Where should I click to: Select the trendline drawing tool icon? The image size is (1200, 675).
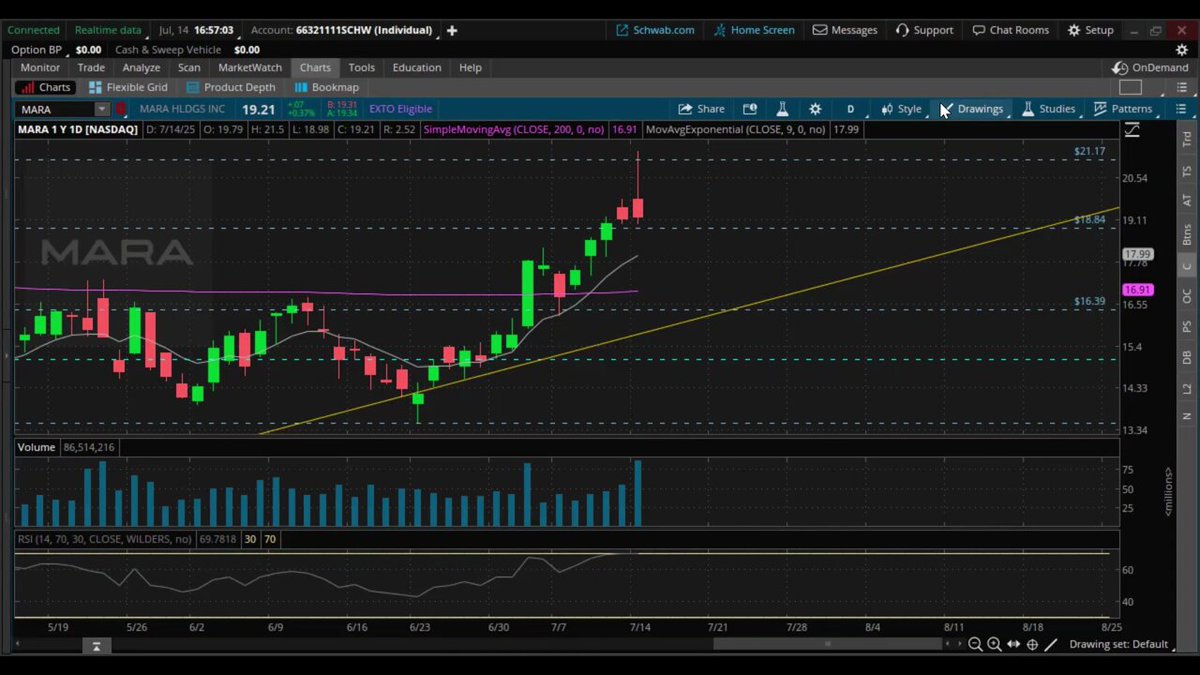coord(1051,645)
